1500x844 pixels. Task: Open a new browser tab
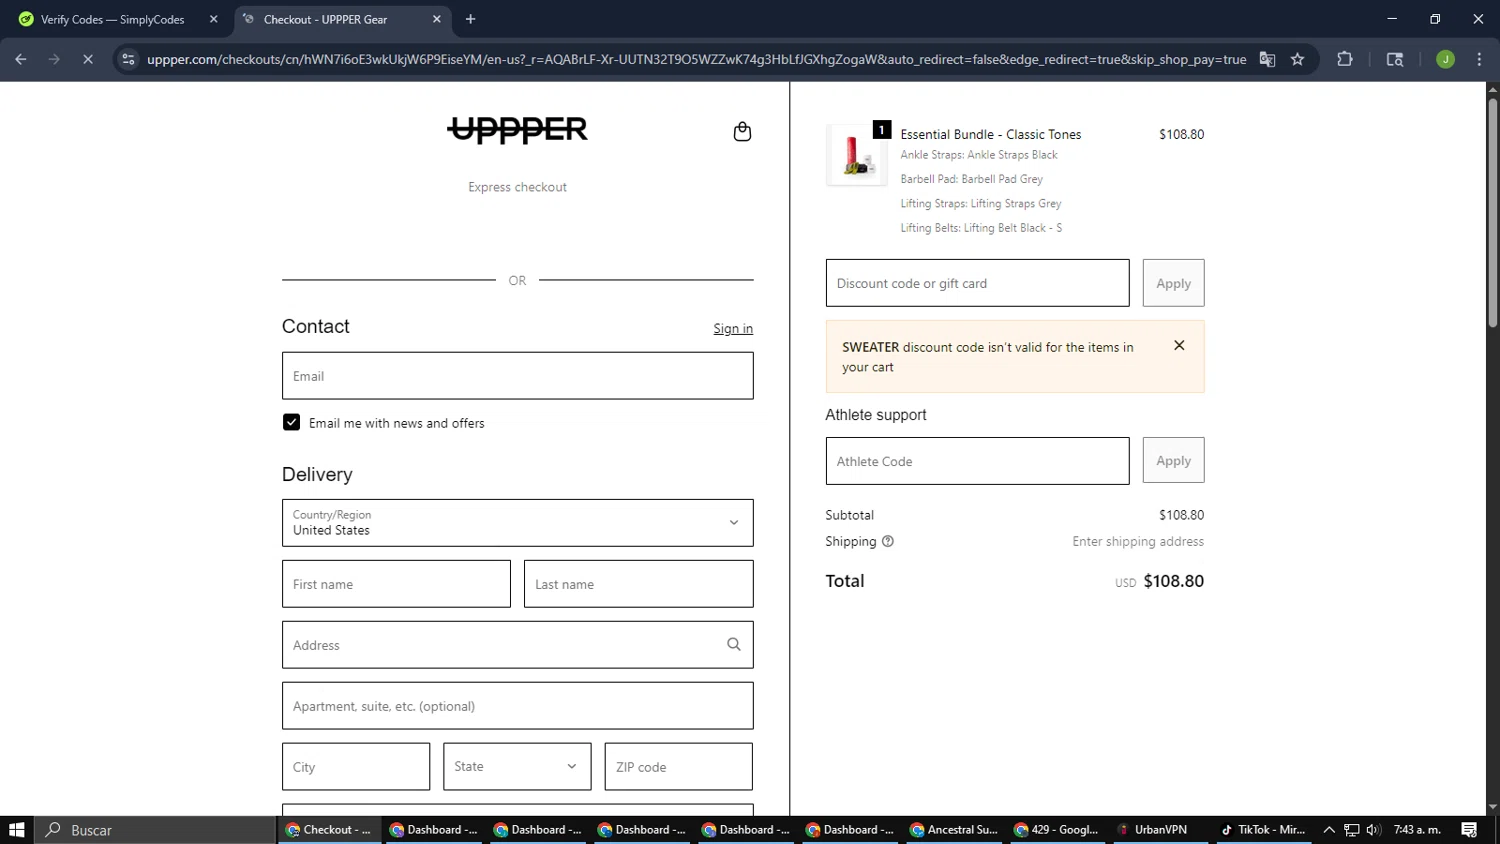point(470,19)
